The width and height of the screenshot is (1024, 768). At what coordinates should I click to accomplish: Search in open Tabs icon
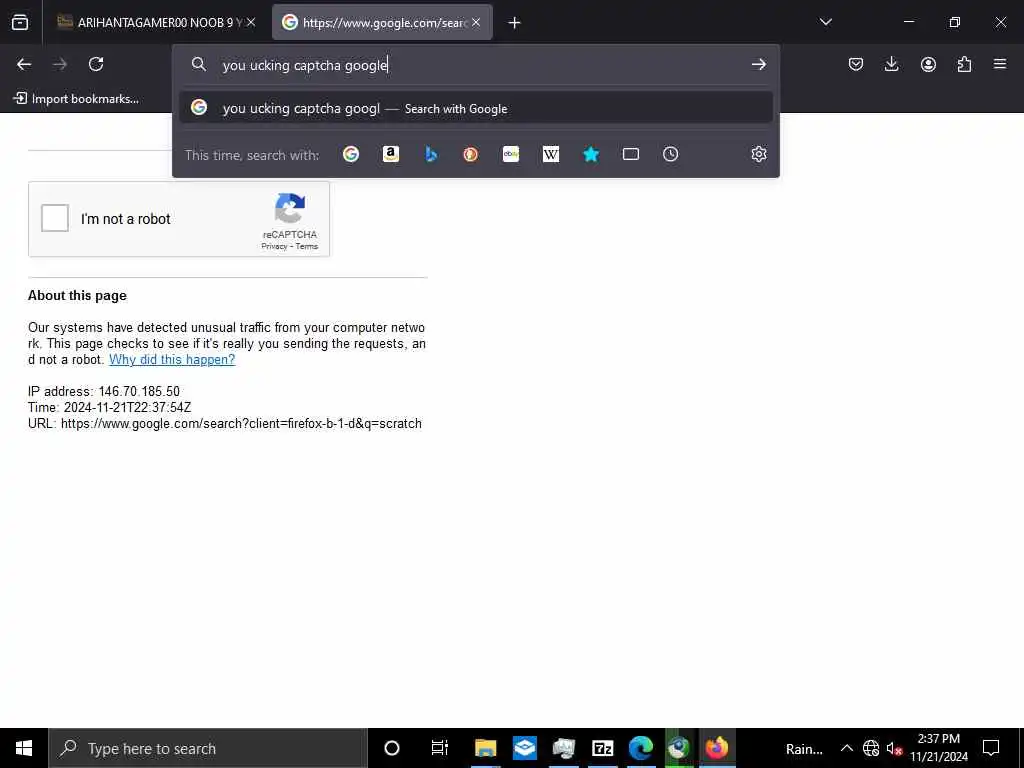(x=631, y=154)
